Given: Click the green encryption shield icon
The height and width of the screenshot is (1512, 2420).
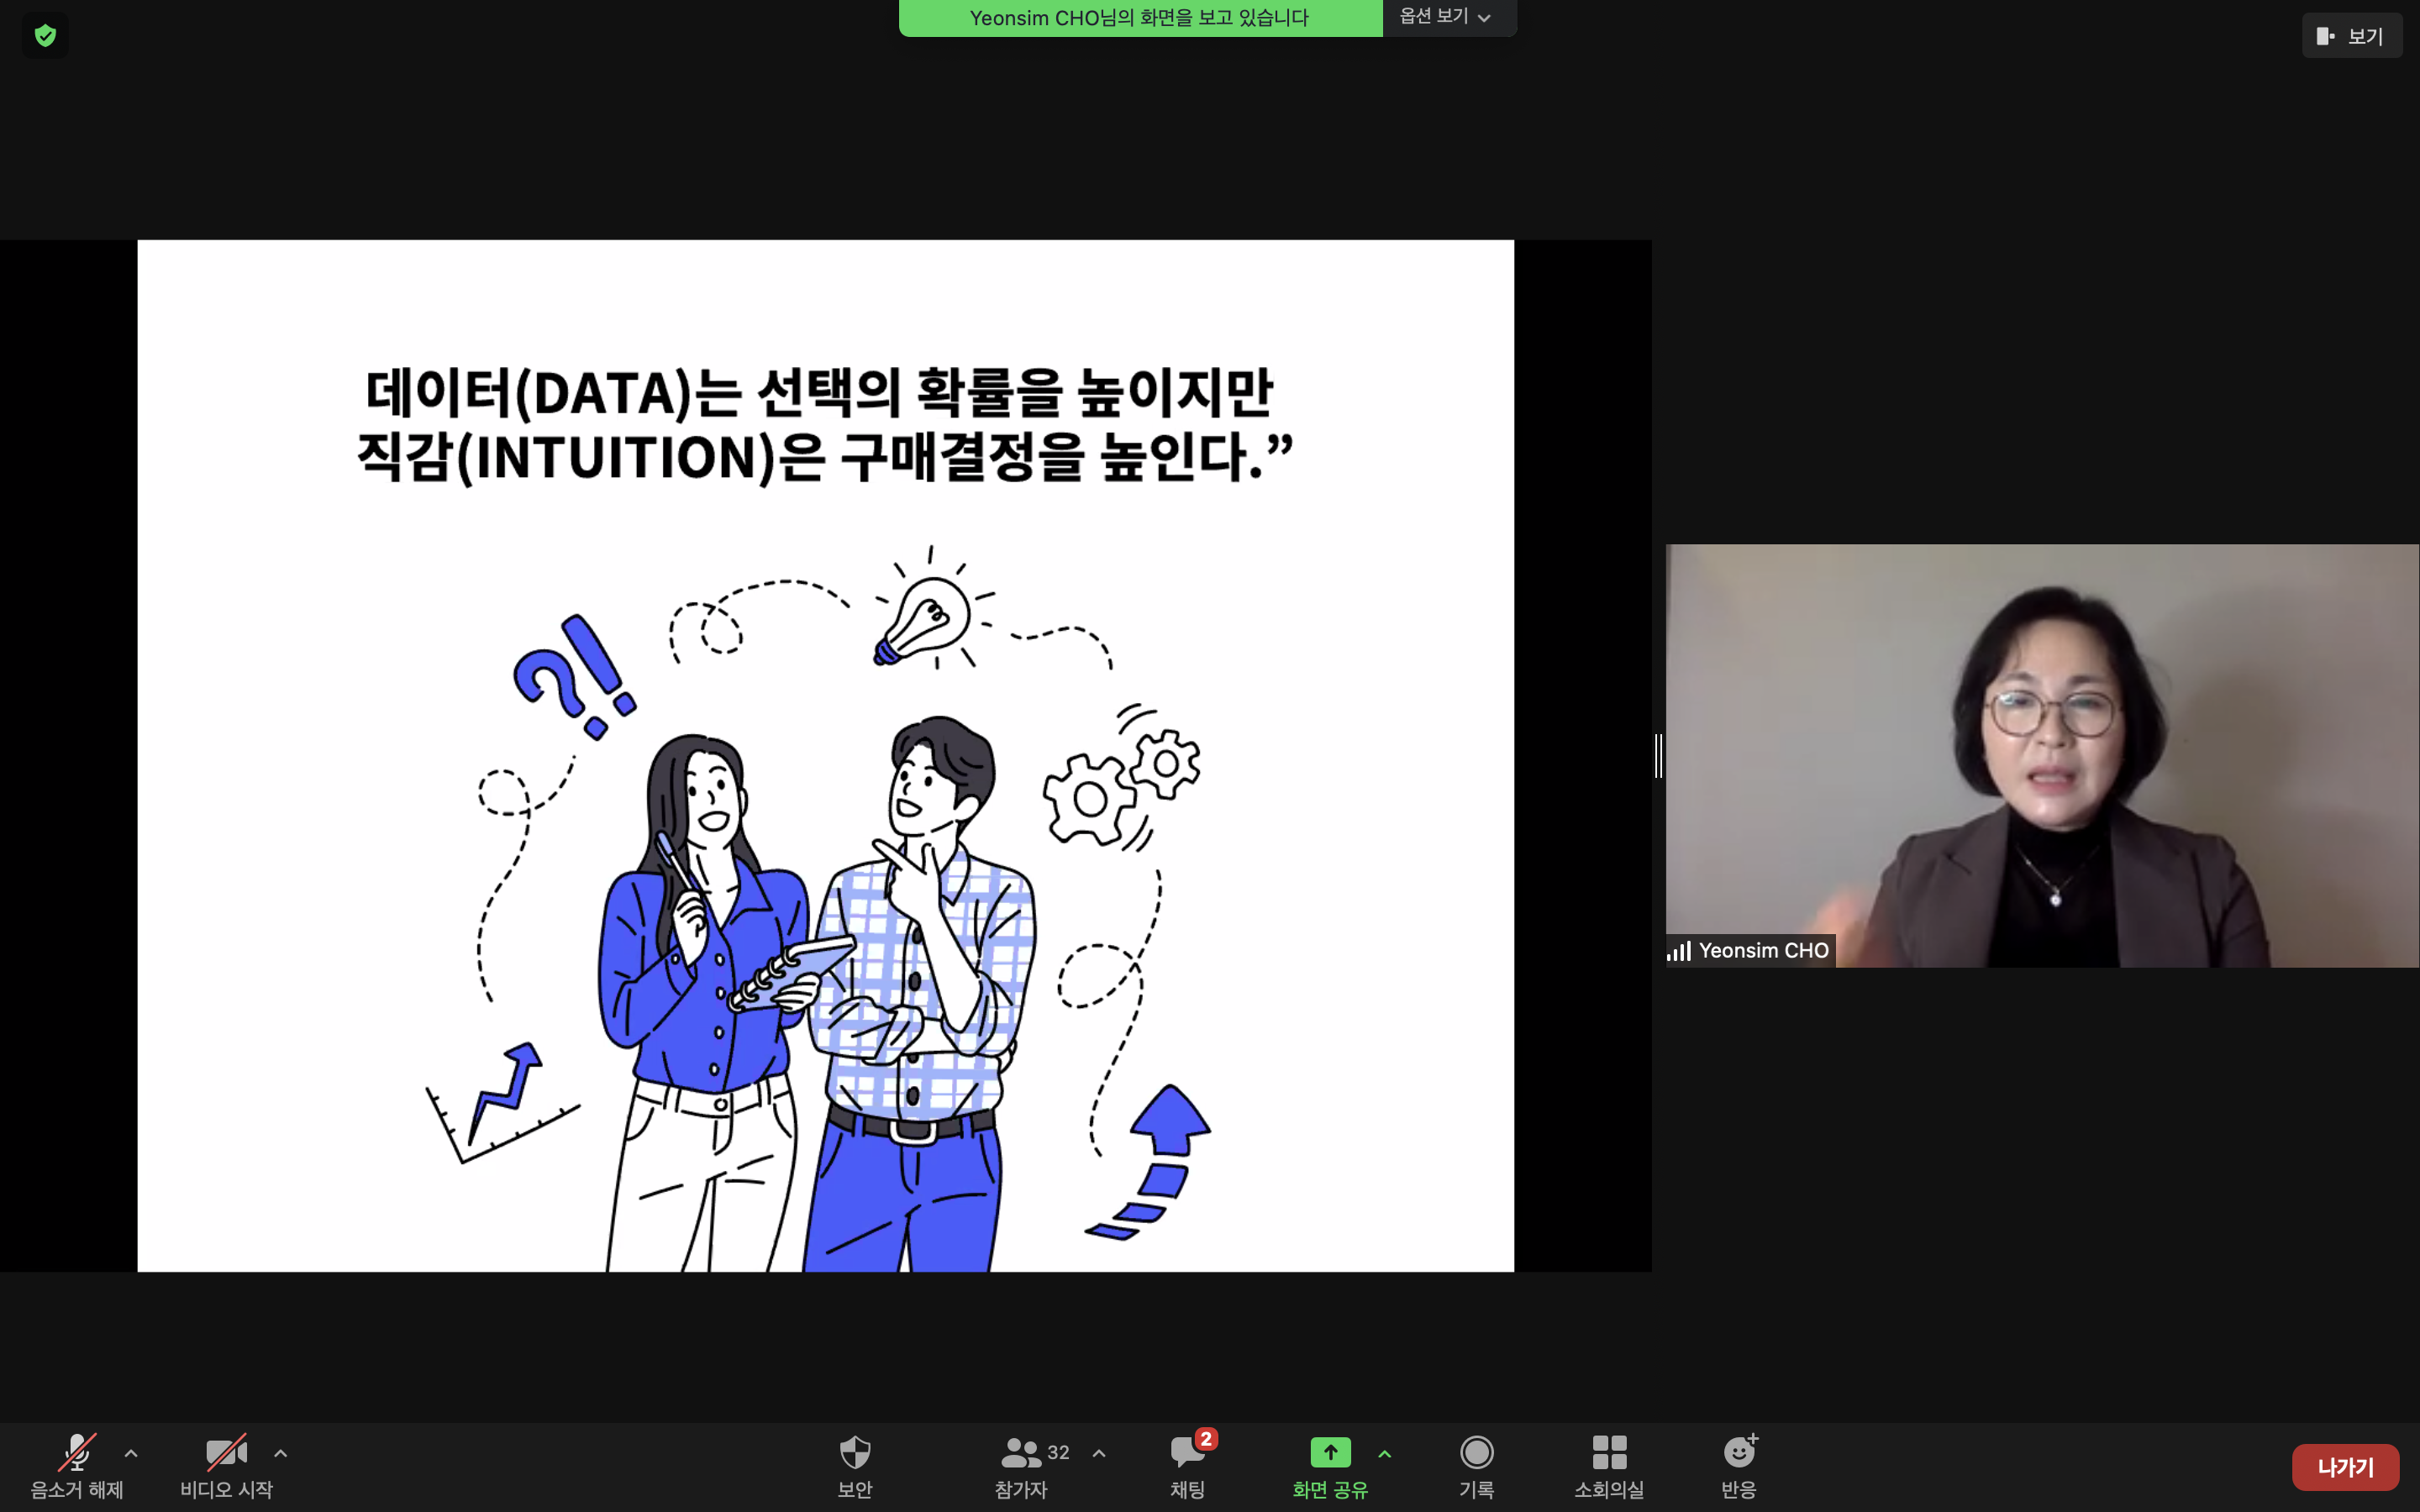Looking at the screenshot, I should click(45, 36).
